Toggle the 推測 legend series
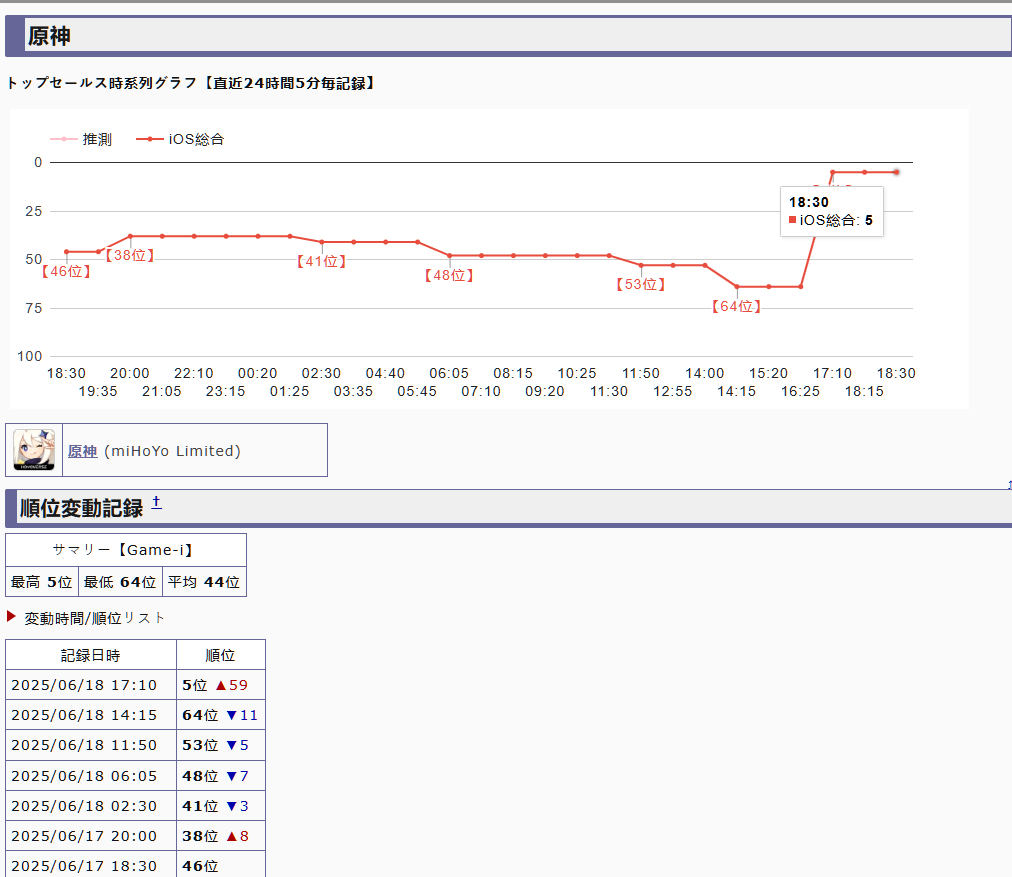 coord(81,139)
